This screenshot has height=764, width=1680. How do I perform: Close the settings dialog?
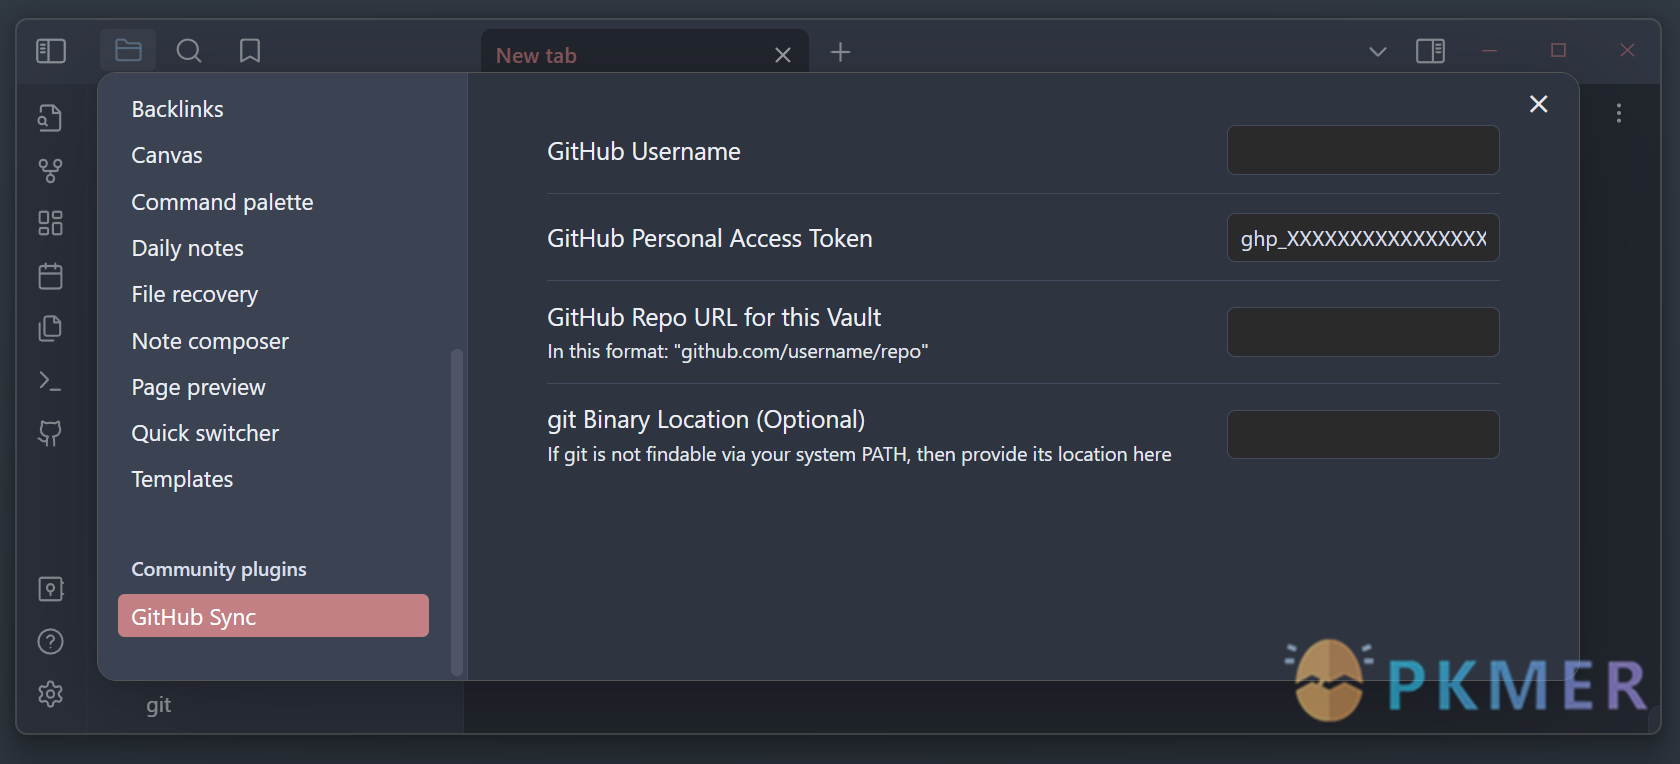[x=1539, y=104]
